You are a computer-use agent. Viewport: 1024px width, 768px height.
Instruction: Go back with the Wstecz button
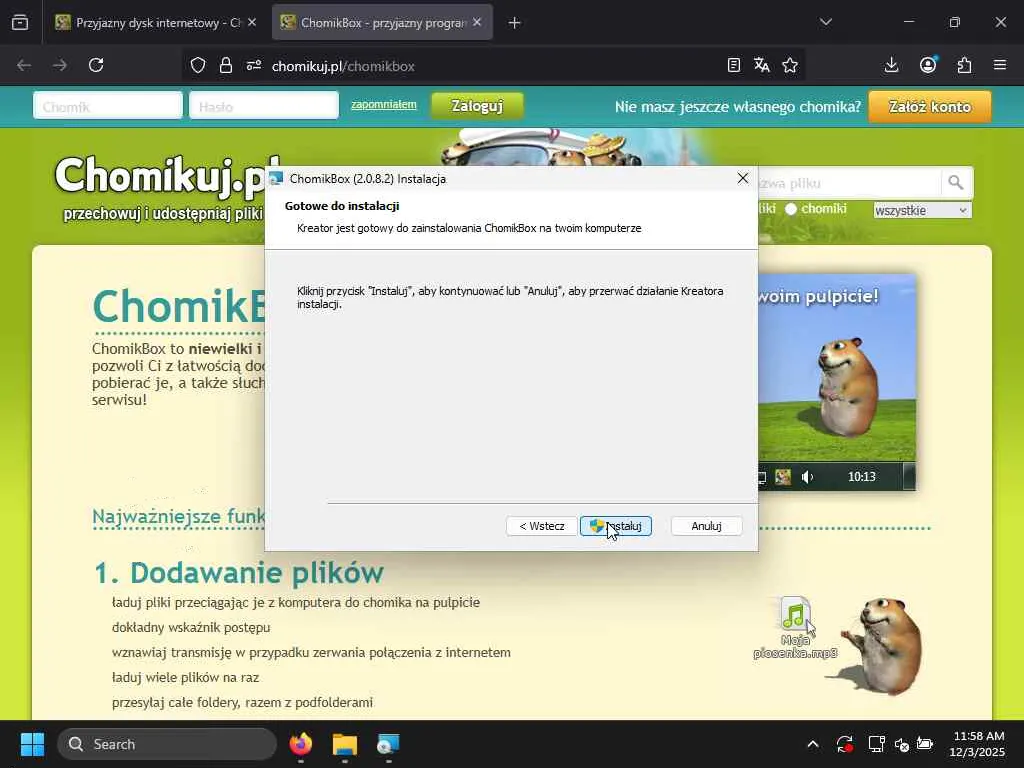tap(541, 526)
